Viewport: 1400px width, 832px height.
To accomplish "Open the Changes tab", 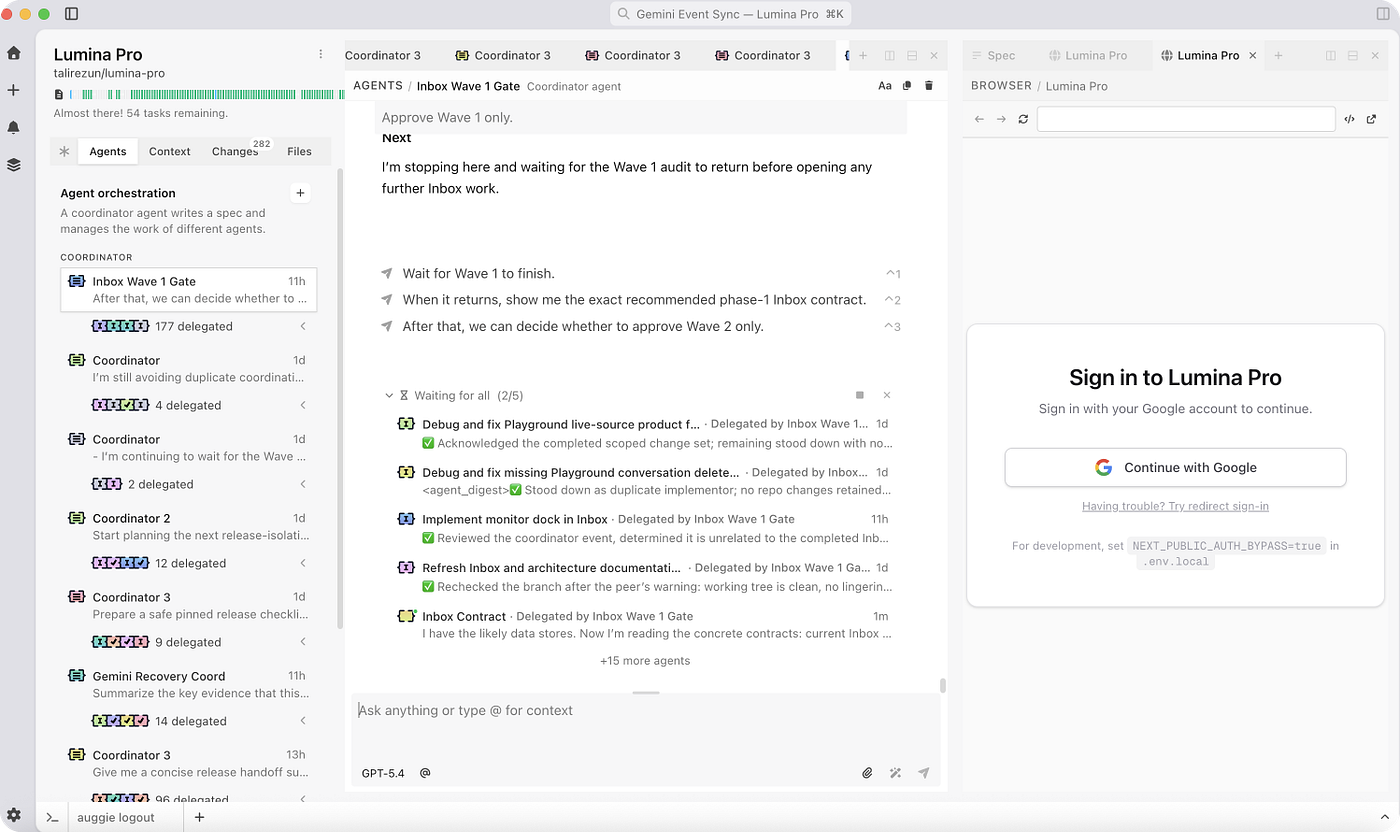I will click(236, 151).
